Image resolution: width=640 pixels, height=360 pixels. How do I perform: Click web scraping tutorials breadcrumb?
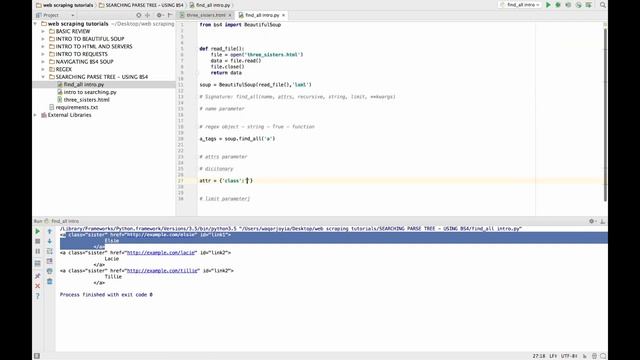click(64, 5)
